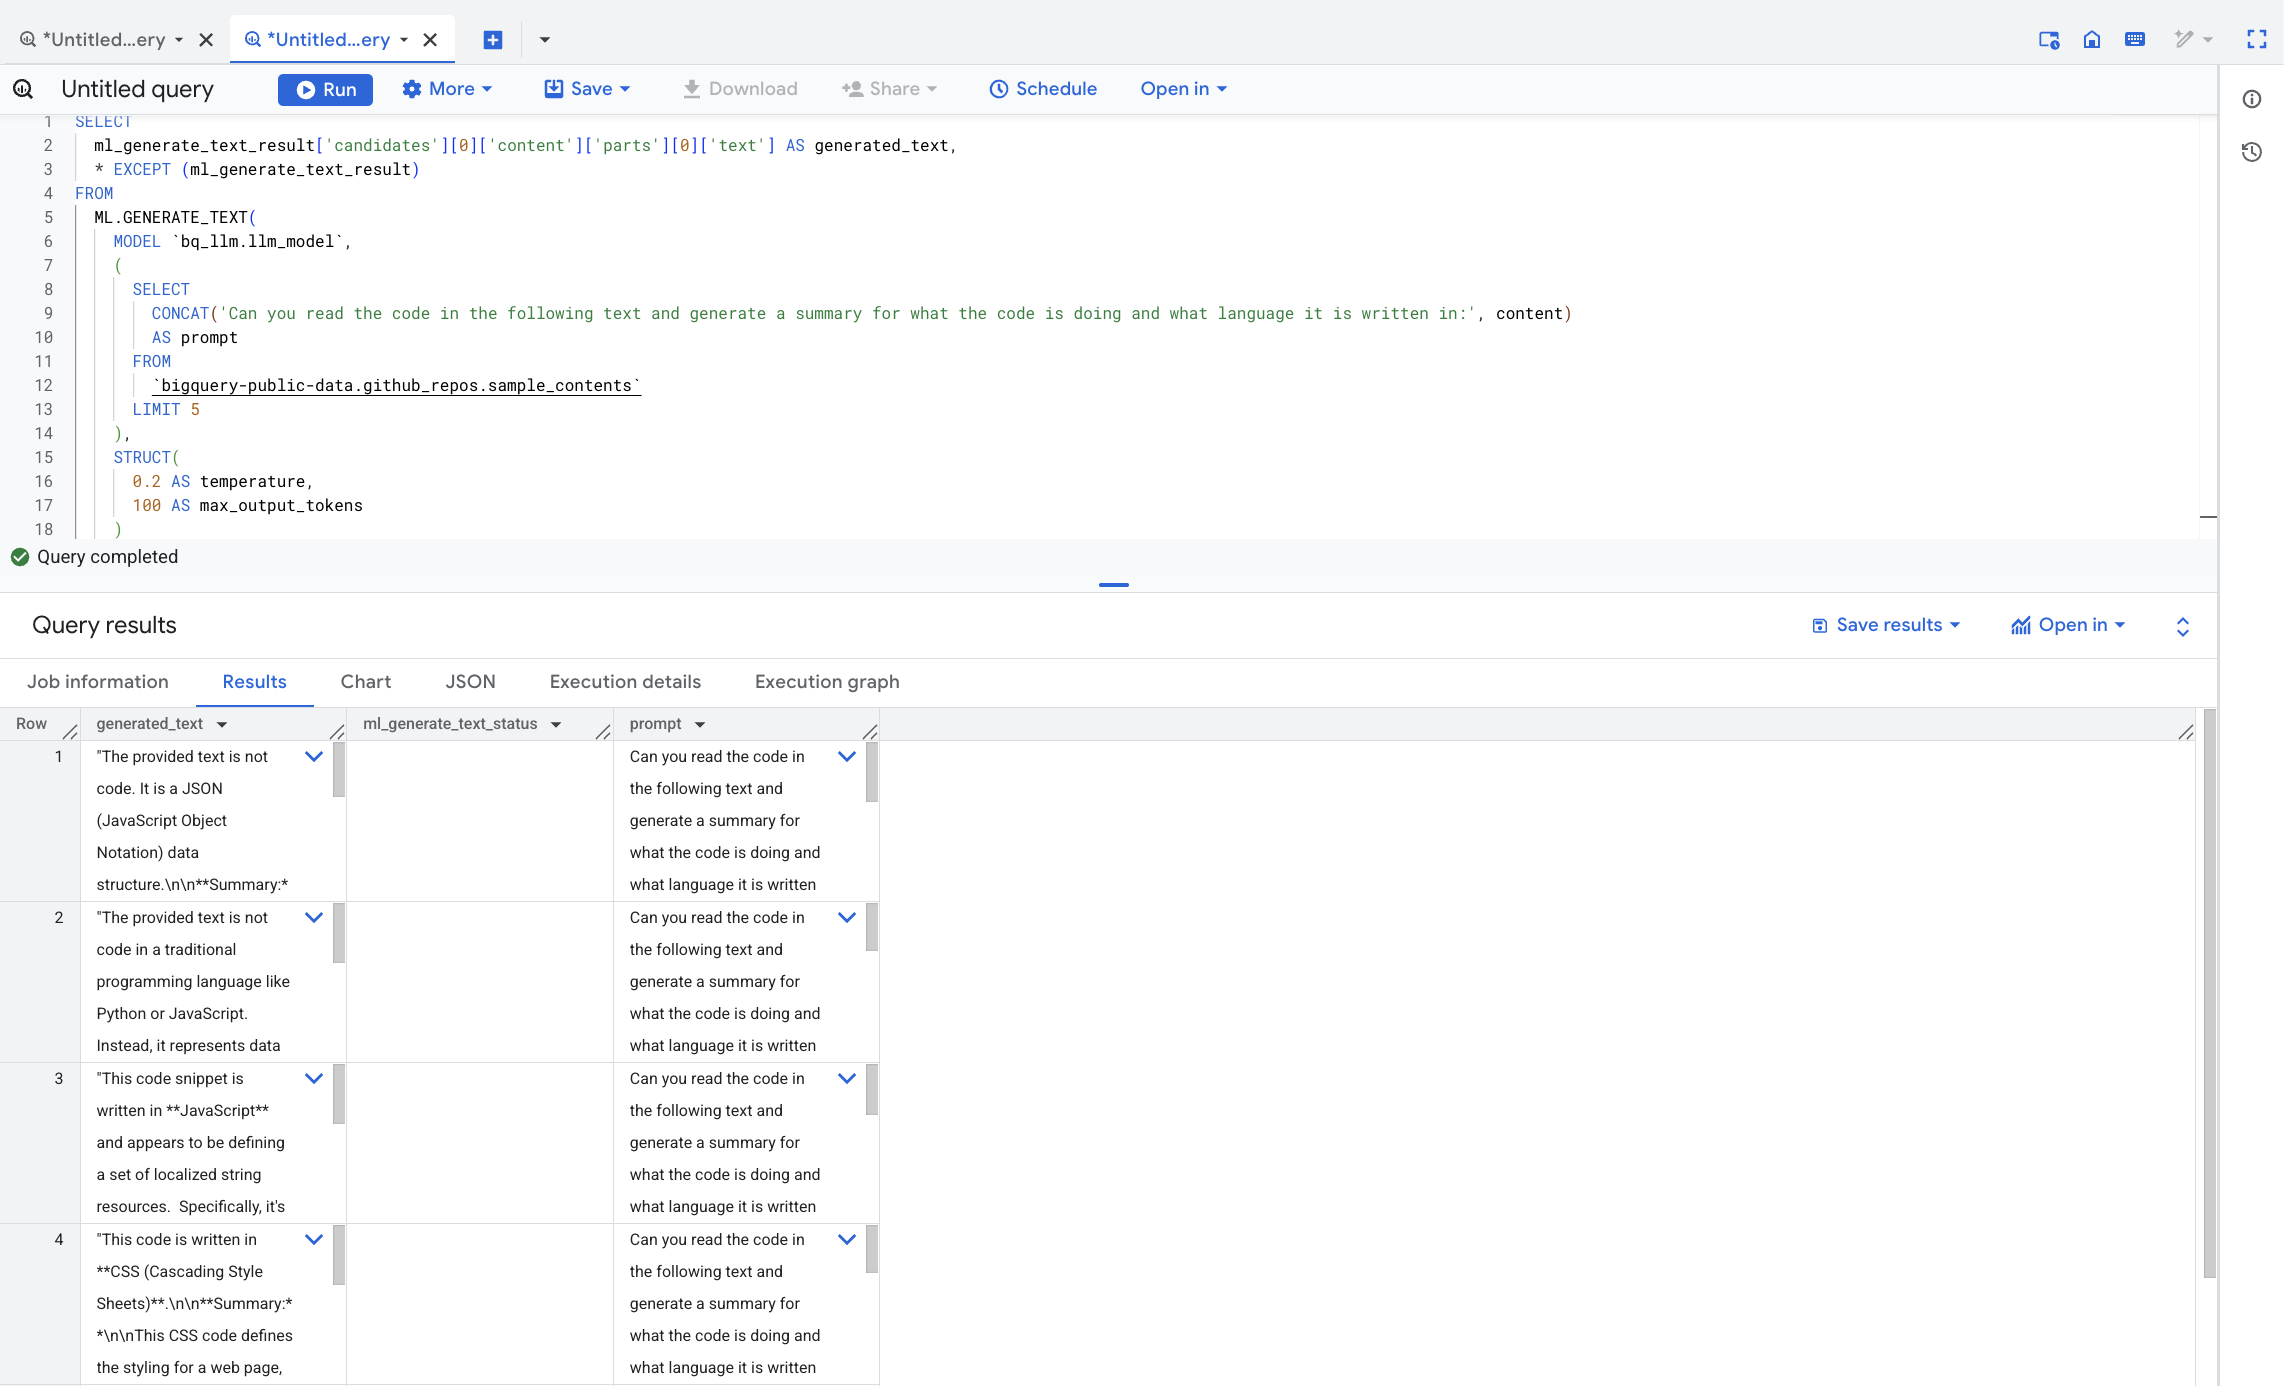Expand generated_text cell in row 2

314,918
